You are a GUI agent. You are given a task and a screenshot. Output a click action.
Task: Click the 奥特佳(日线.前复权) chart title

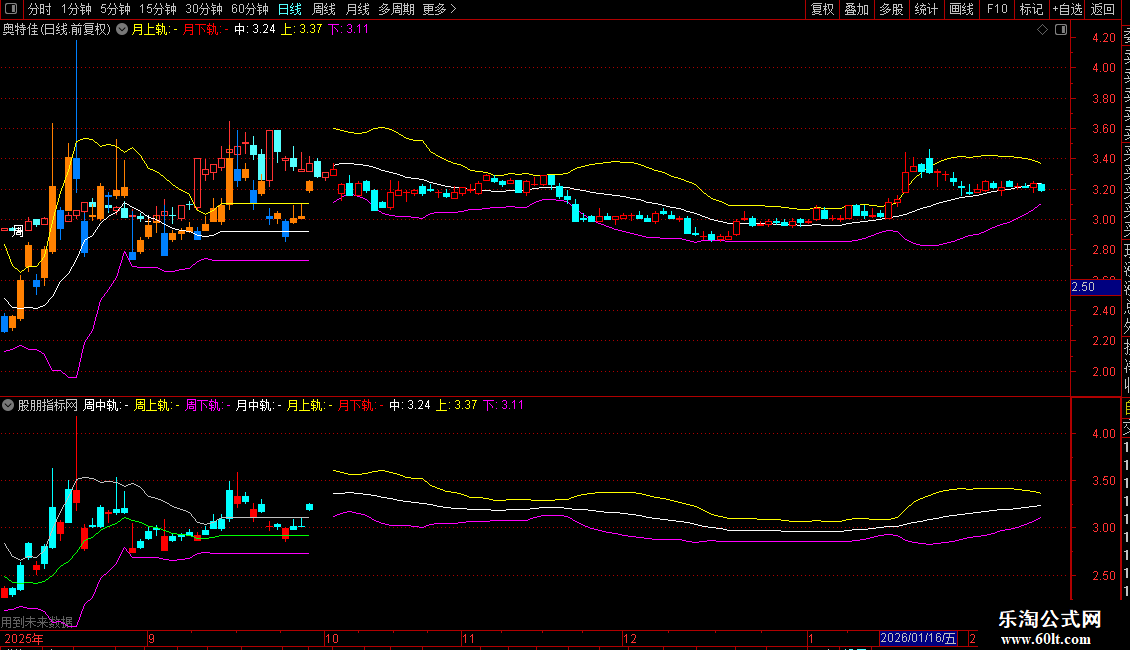[57, 30]
